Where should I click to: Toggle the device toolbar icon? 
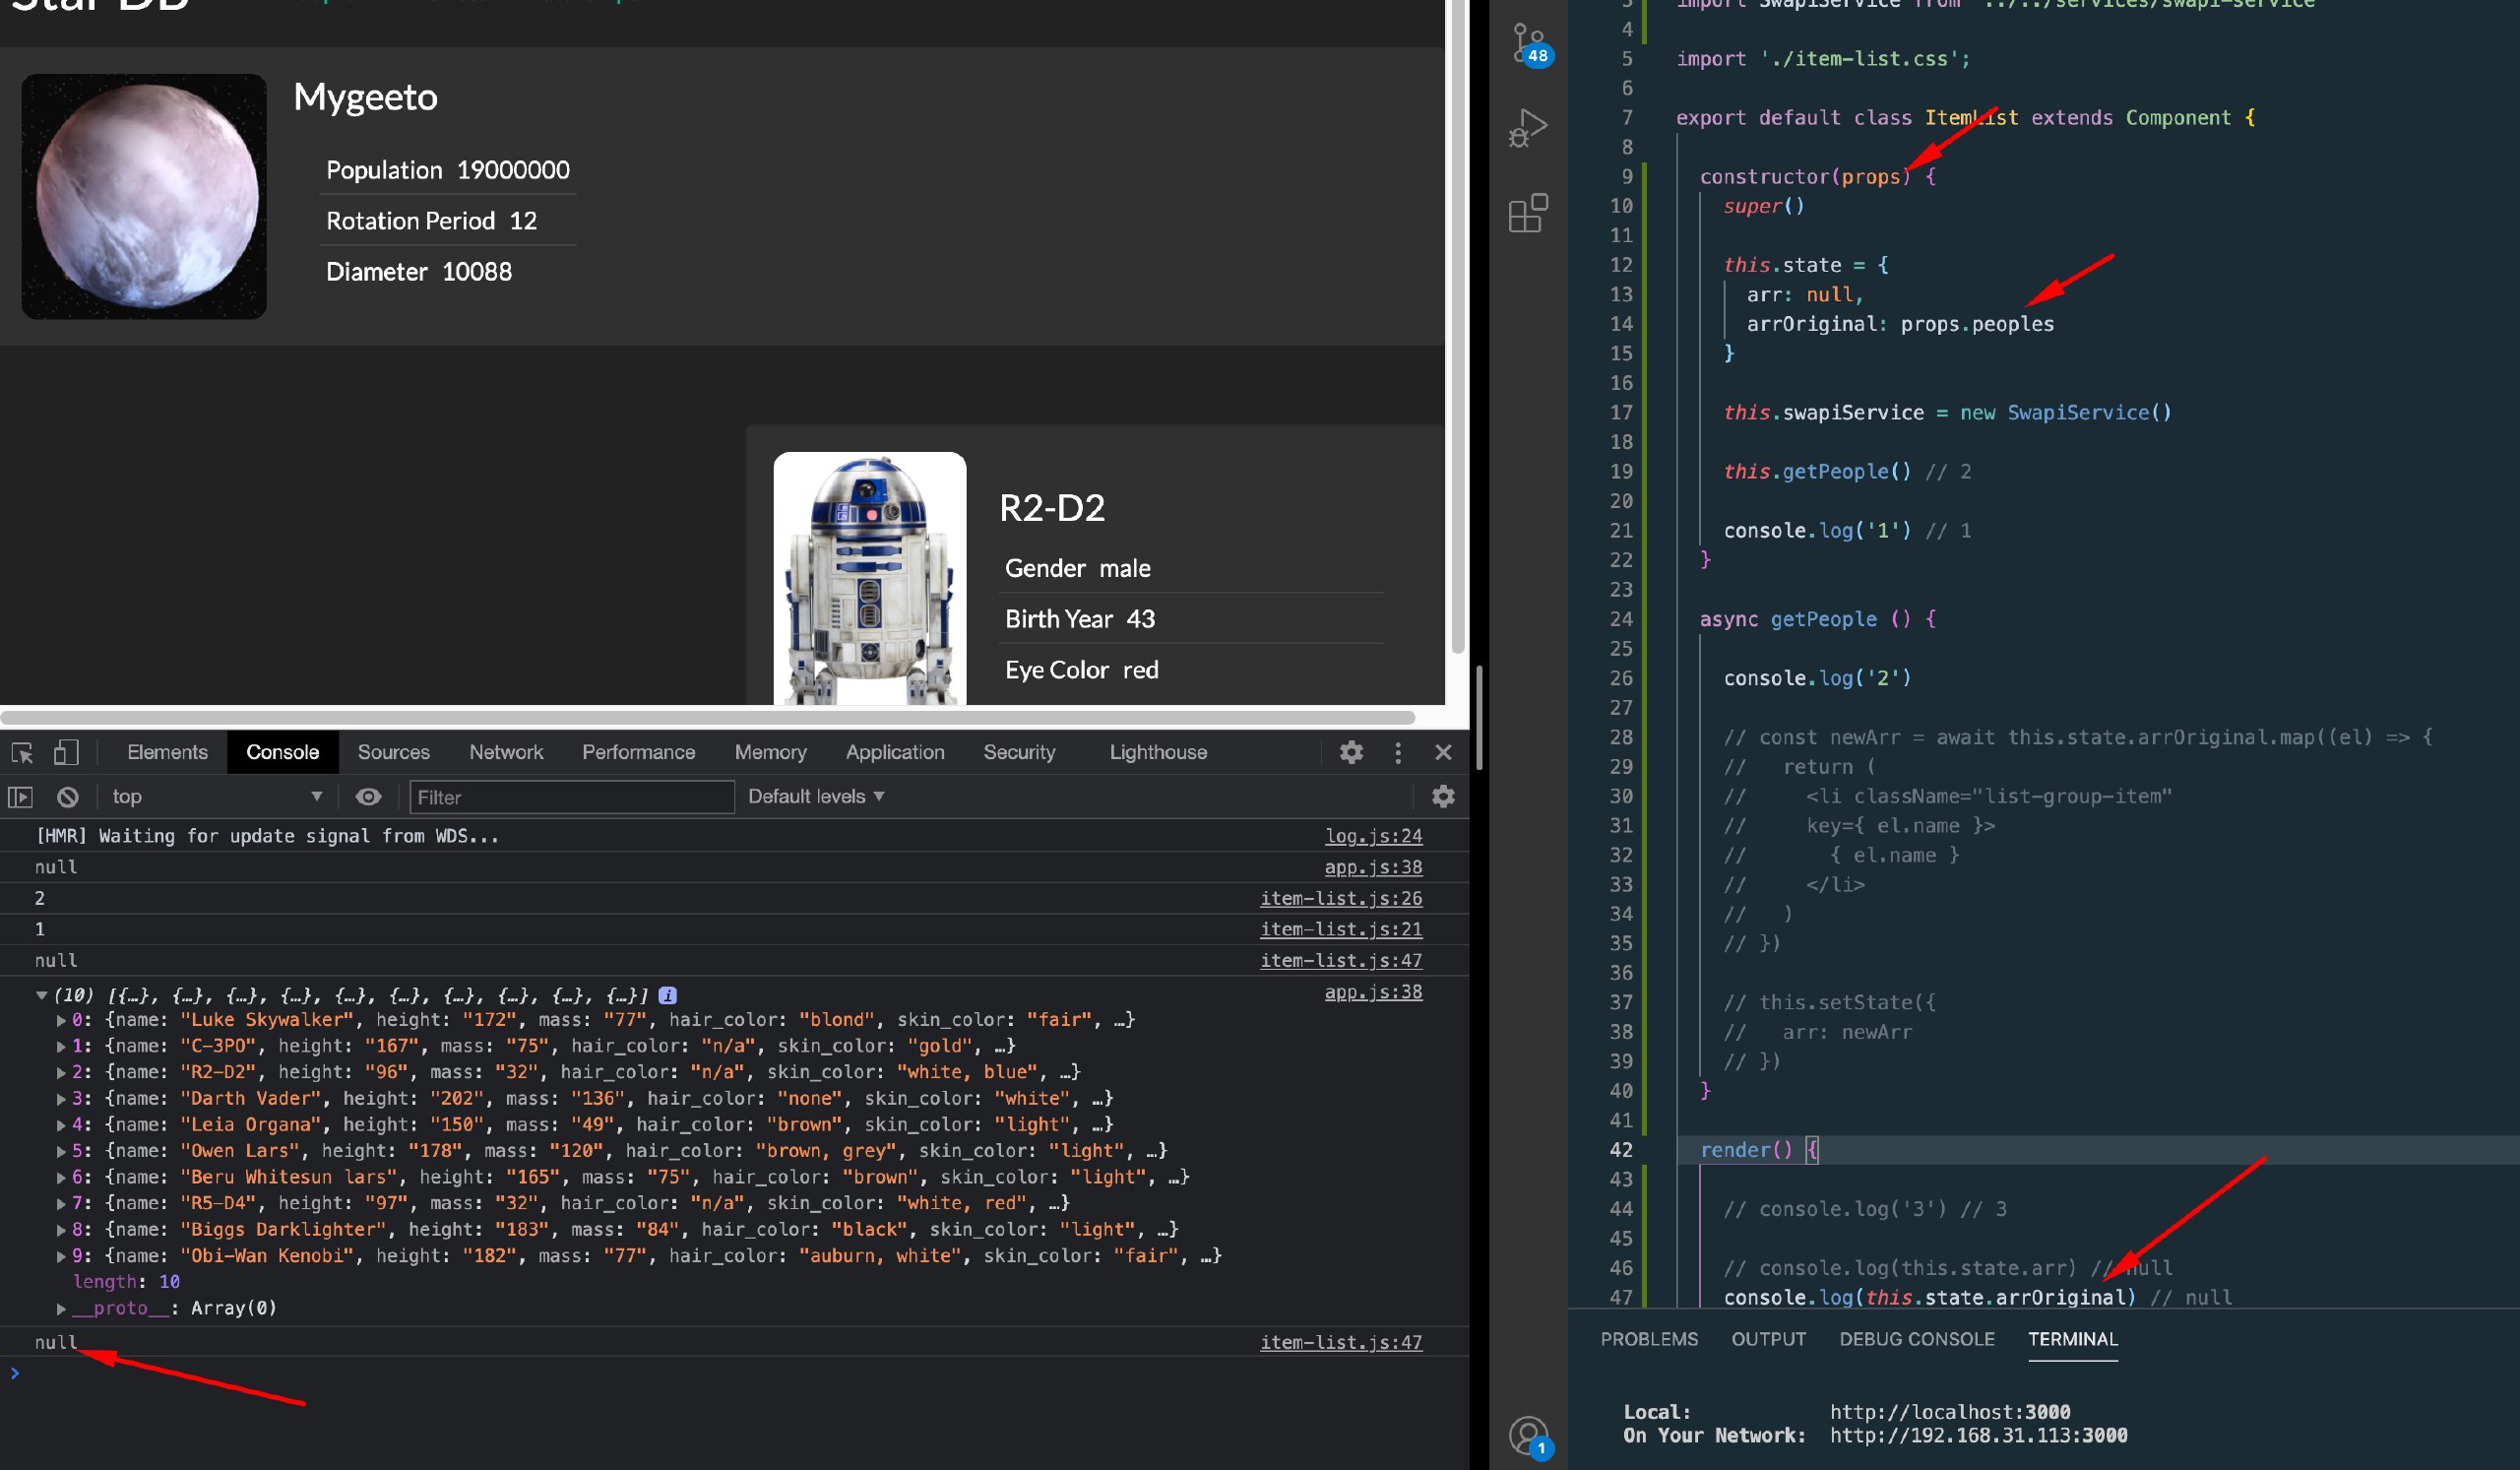(66, 752)
